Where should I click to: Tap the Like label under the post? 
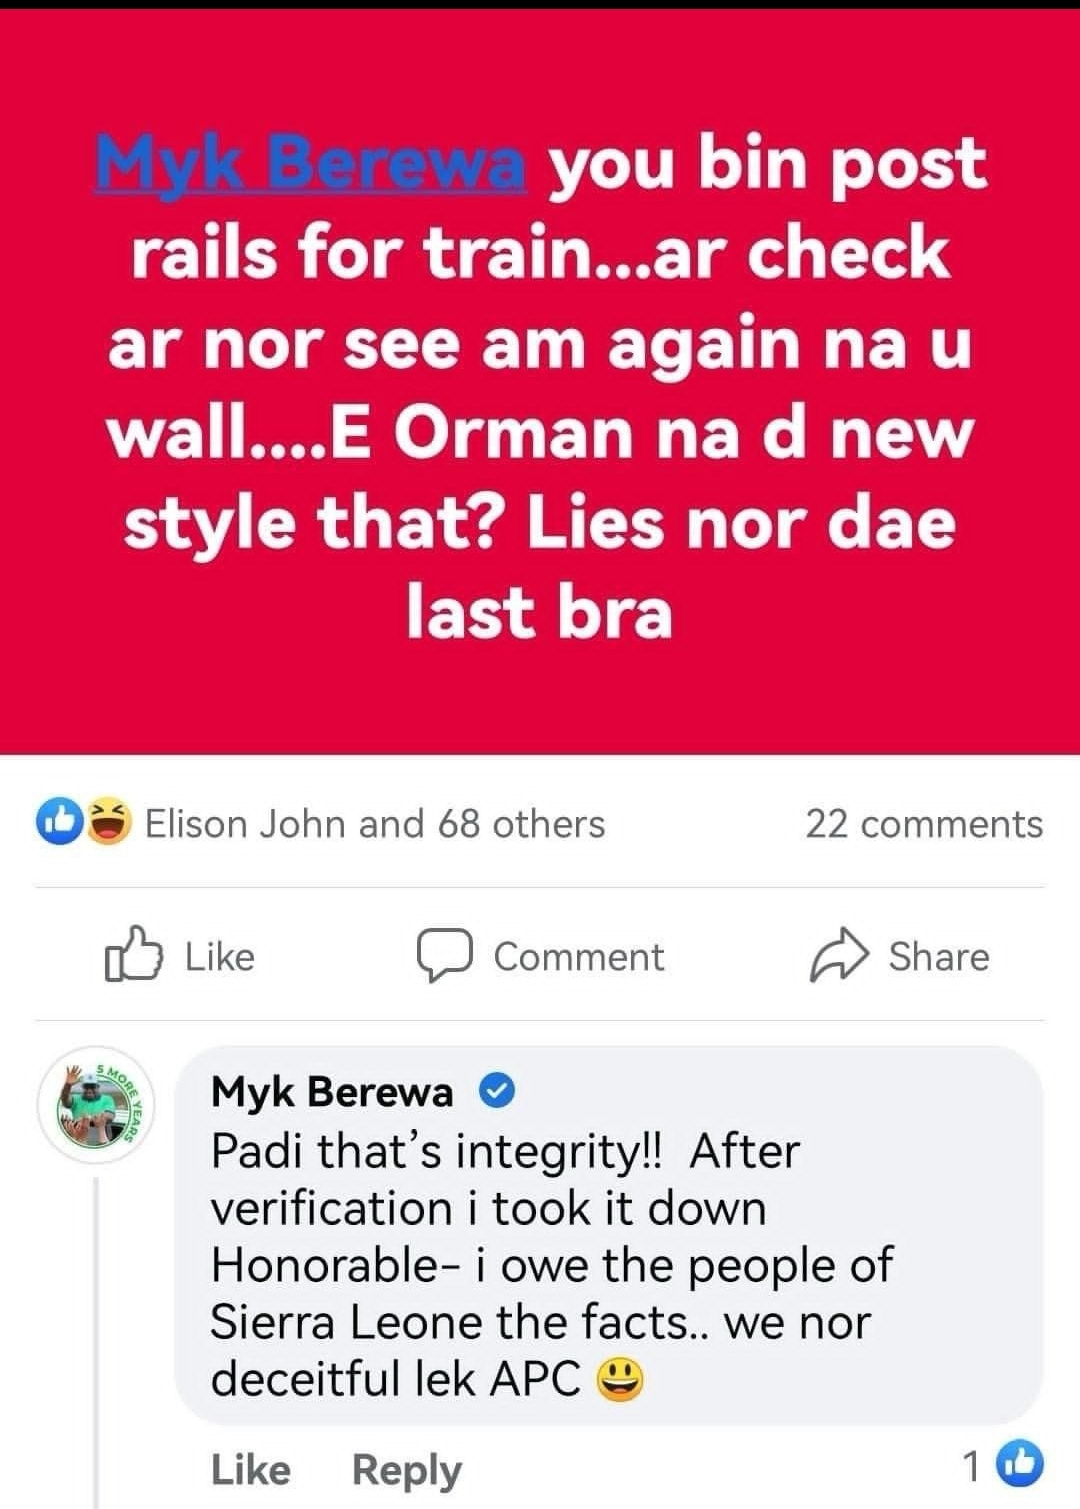(220, 956)
